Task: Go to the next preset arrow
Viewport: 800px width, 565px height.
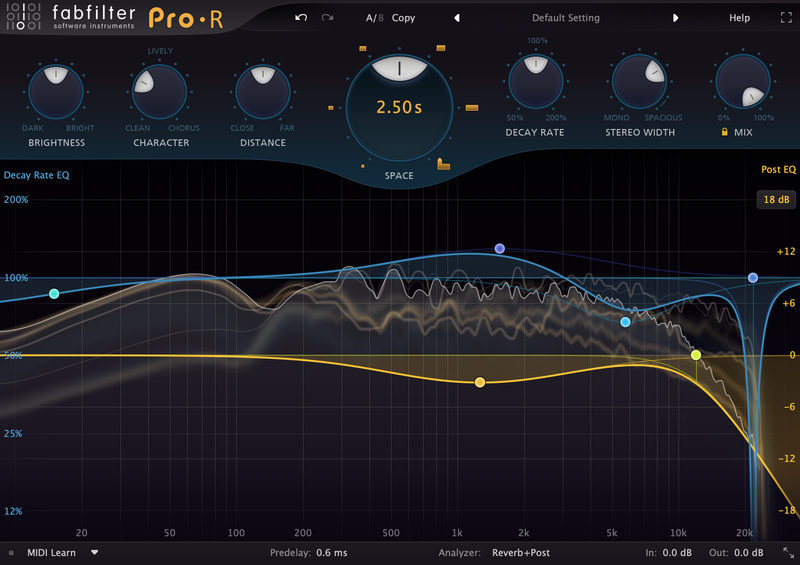Action: (x=675, y=18)
